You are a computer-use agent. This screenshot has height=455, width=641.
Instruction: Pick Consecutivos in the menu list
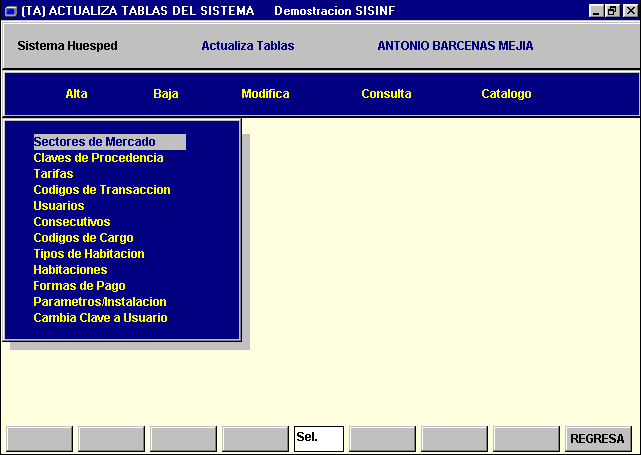(71, 222)
